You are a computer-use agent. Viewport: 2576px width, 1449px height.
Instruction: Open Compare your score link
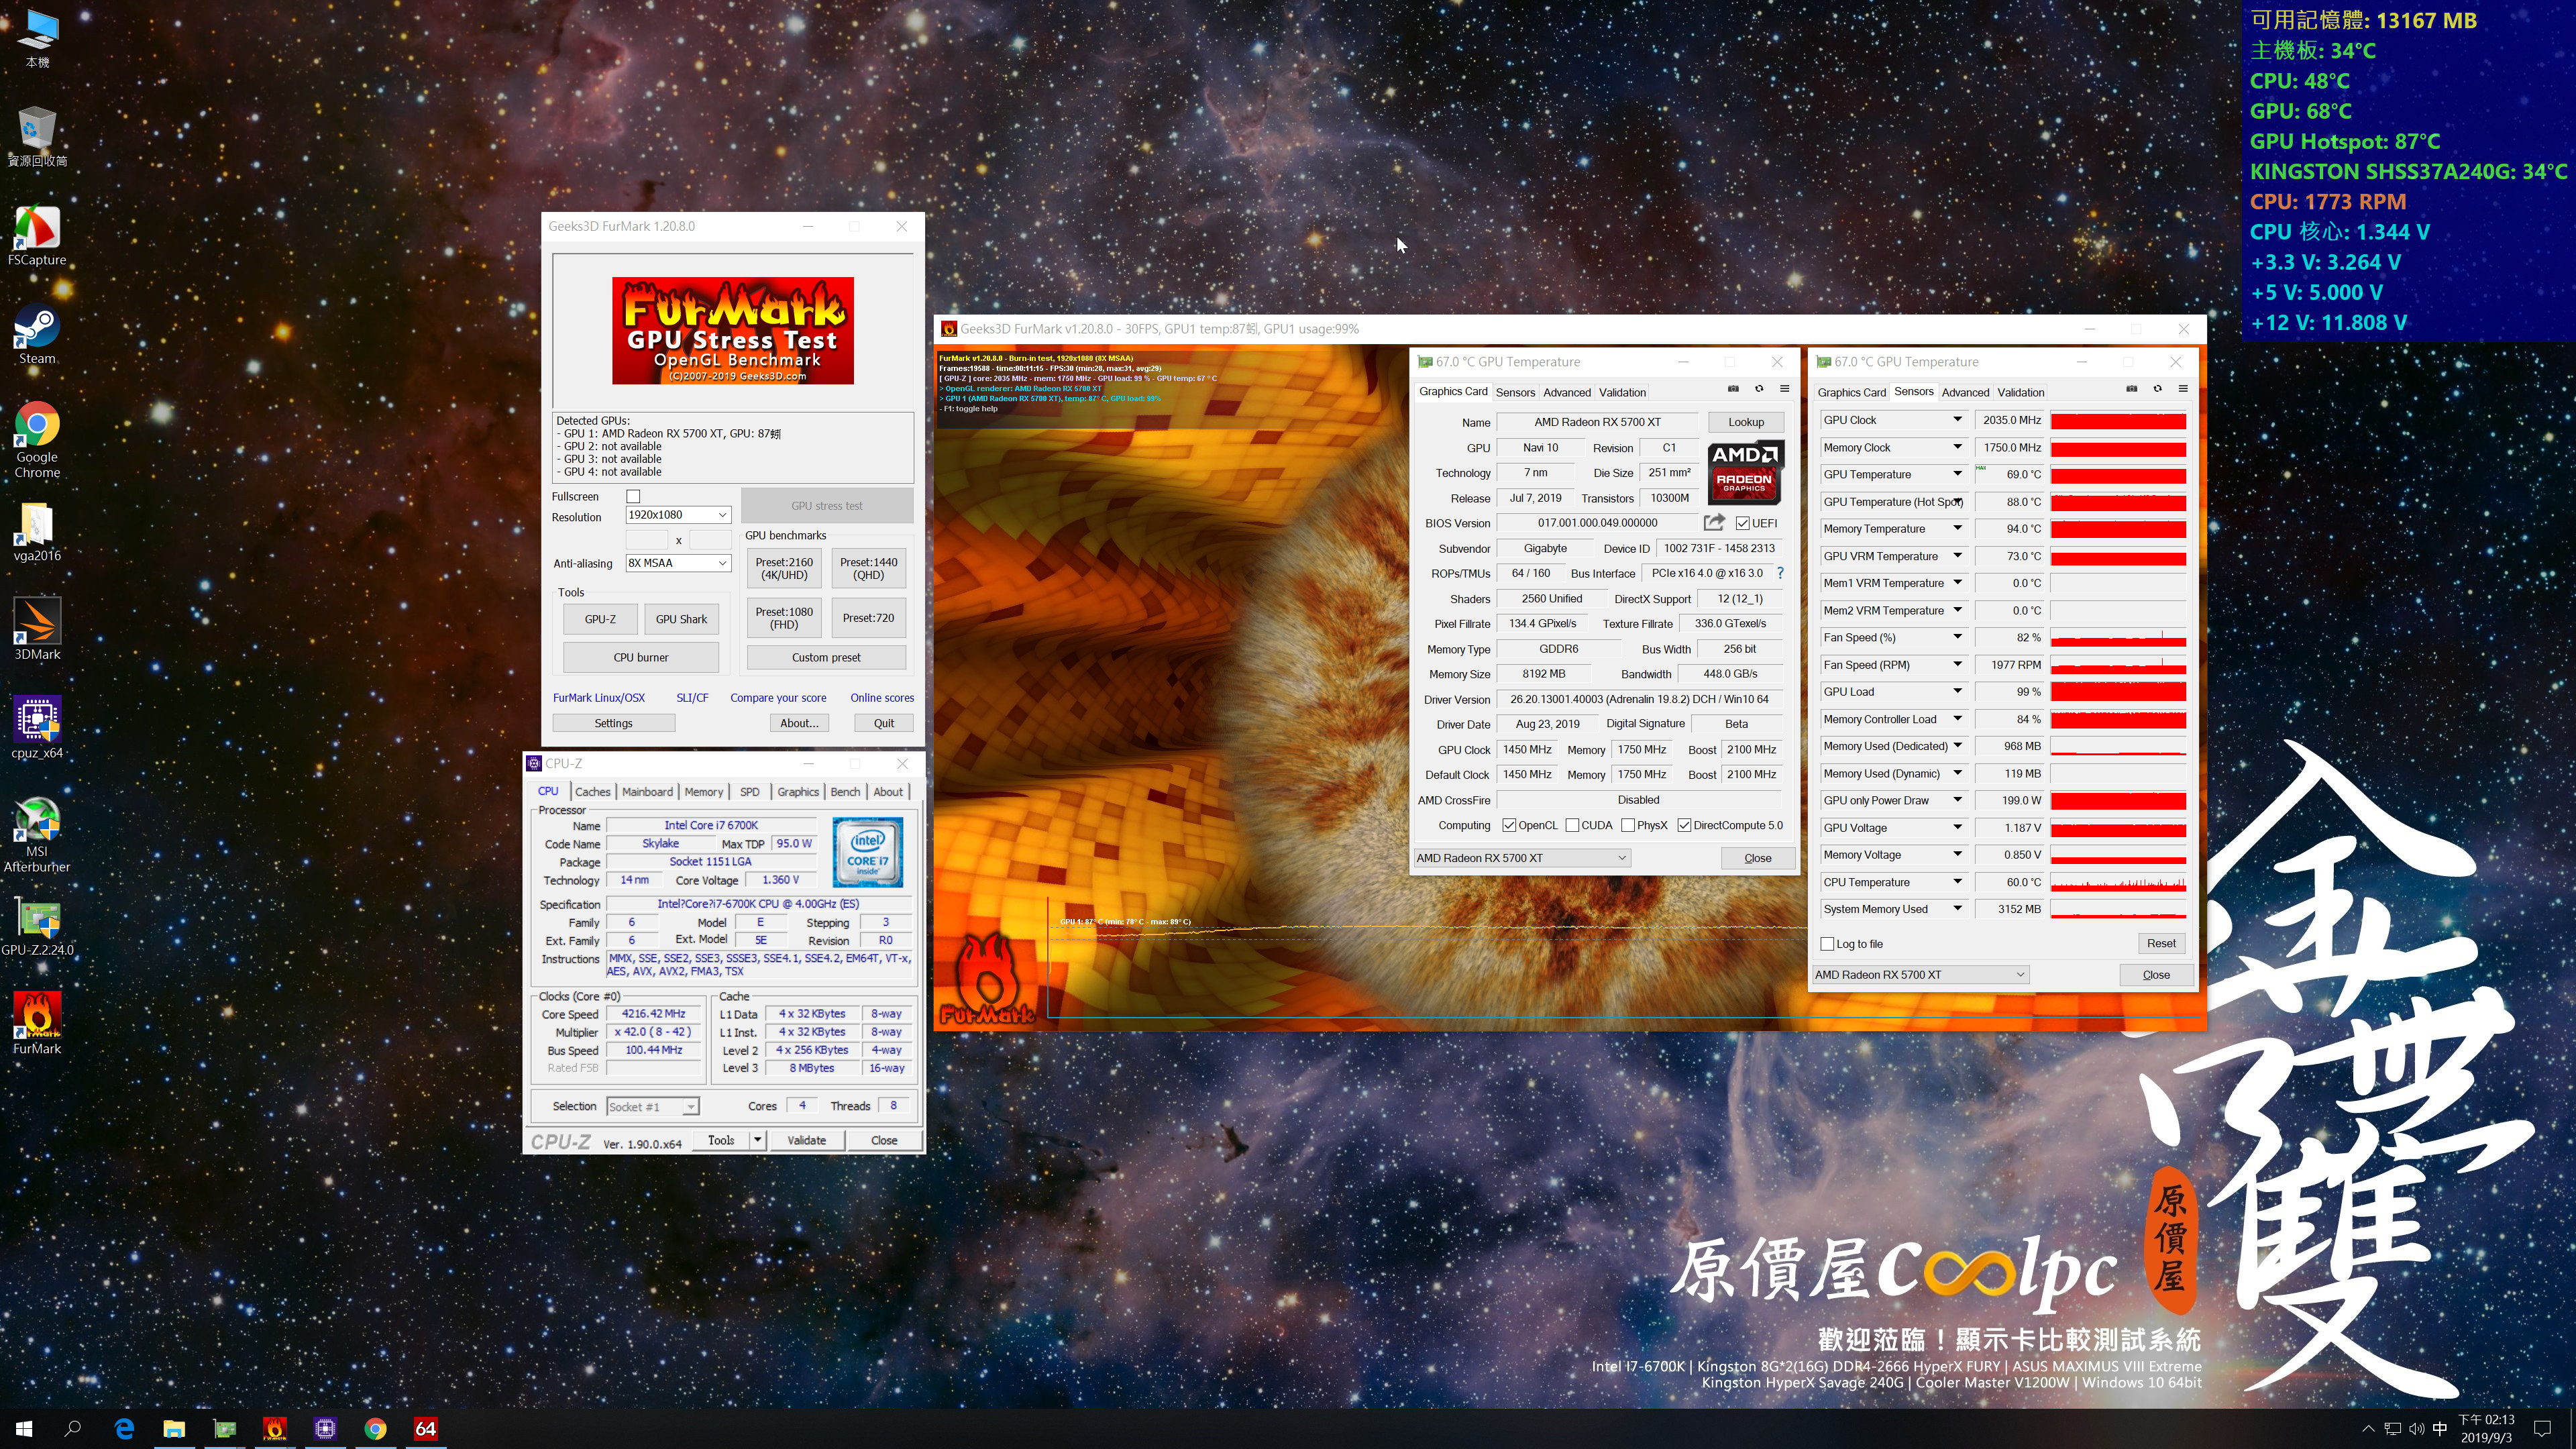click(778, 698)
